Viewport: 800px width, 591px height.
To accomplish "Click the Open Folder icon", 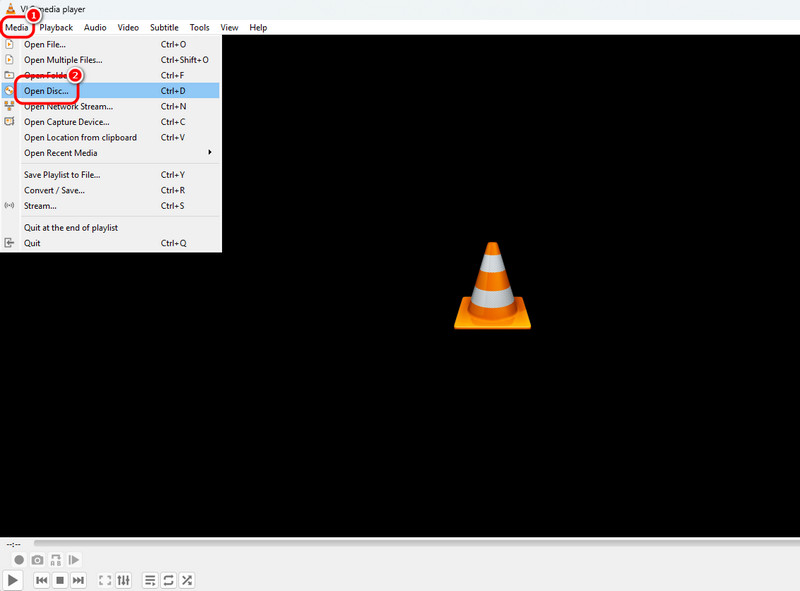I will tap(9, 75).
